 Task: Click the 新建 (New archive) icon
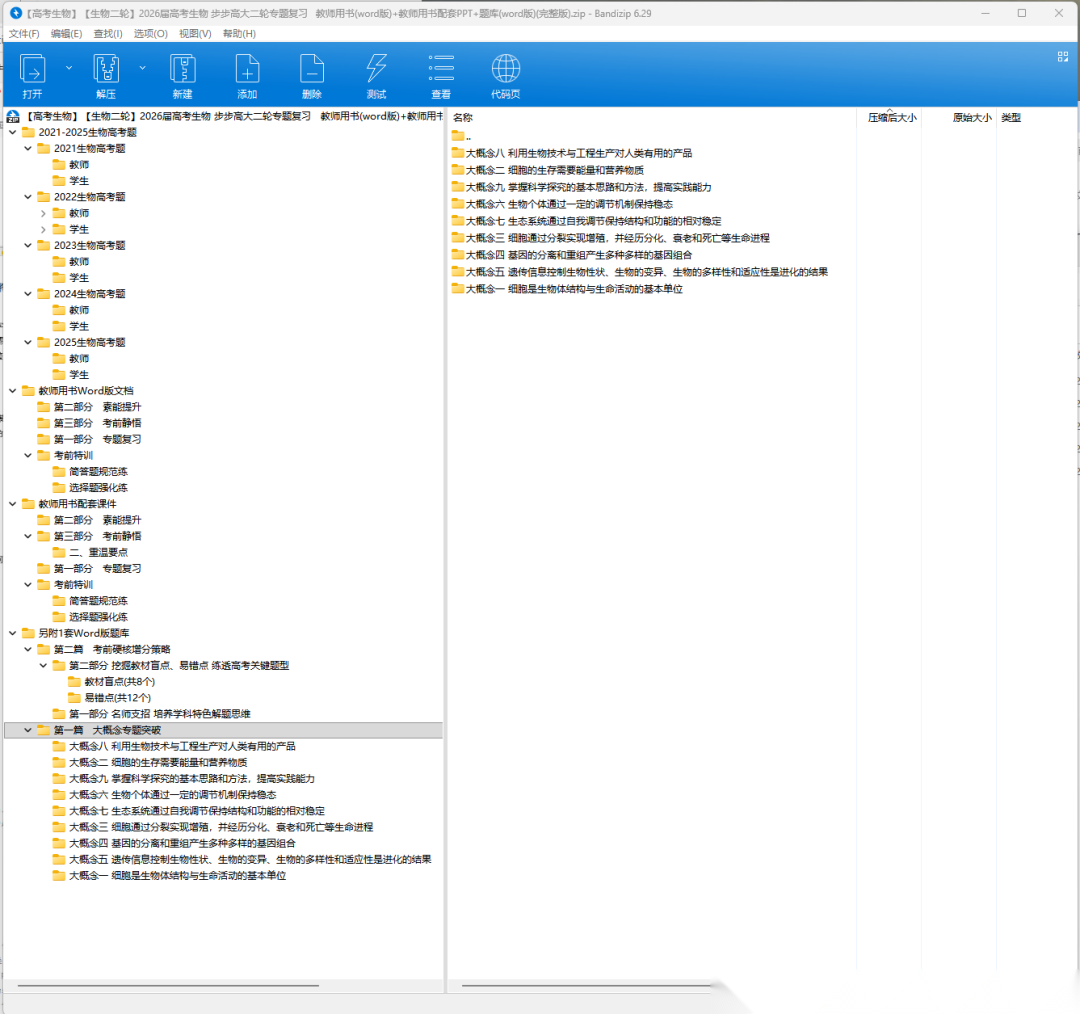(182, 70)
